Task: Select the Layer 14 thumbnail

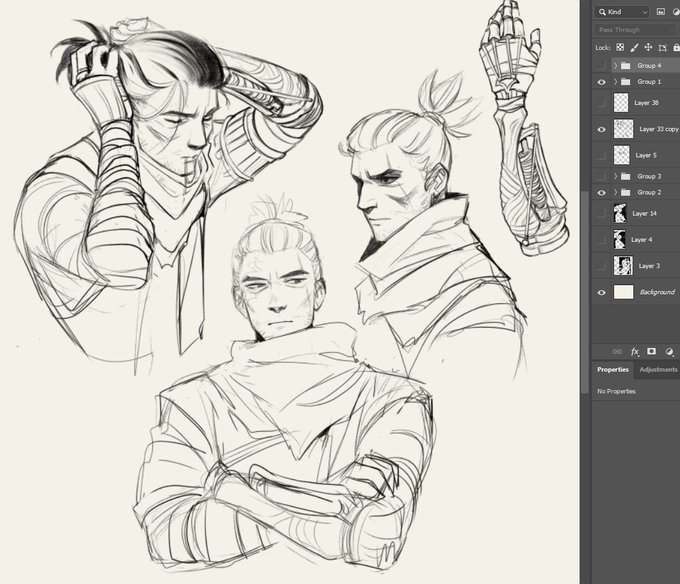Action: (x=620, y=213)
